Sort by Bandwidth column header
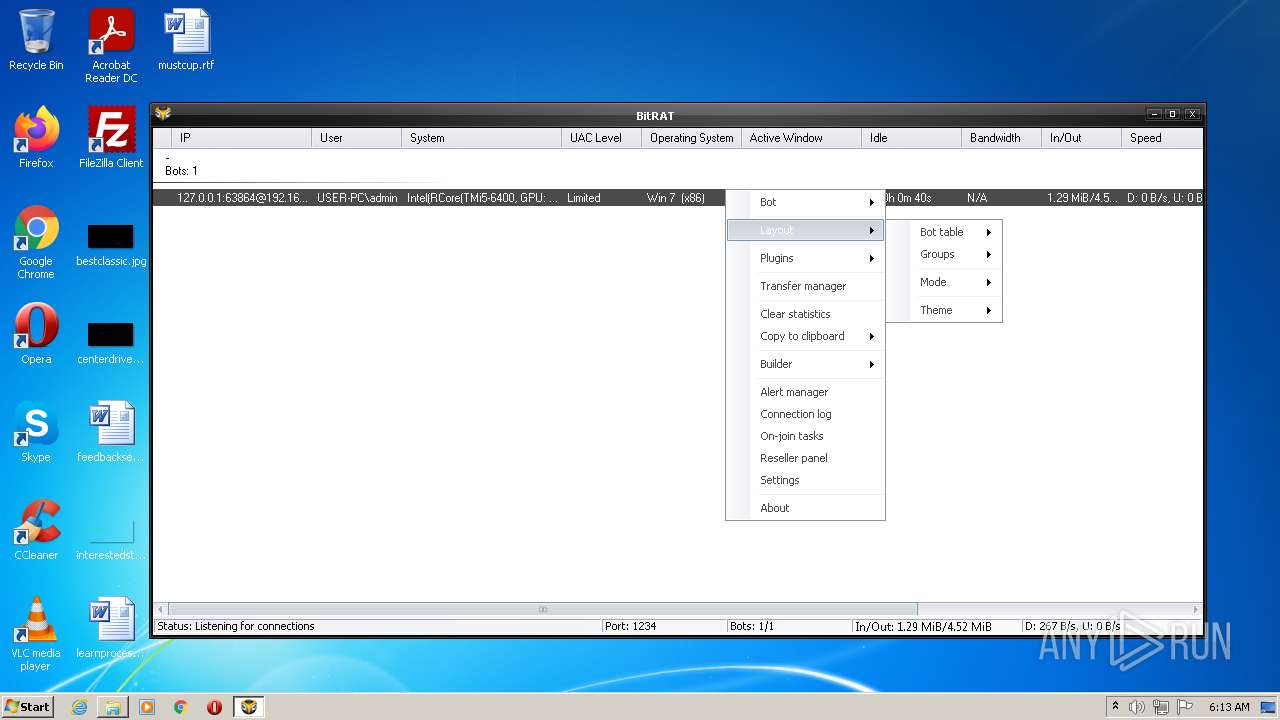1280x720 pixels. (1001, 138)
